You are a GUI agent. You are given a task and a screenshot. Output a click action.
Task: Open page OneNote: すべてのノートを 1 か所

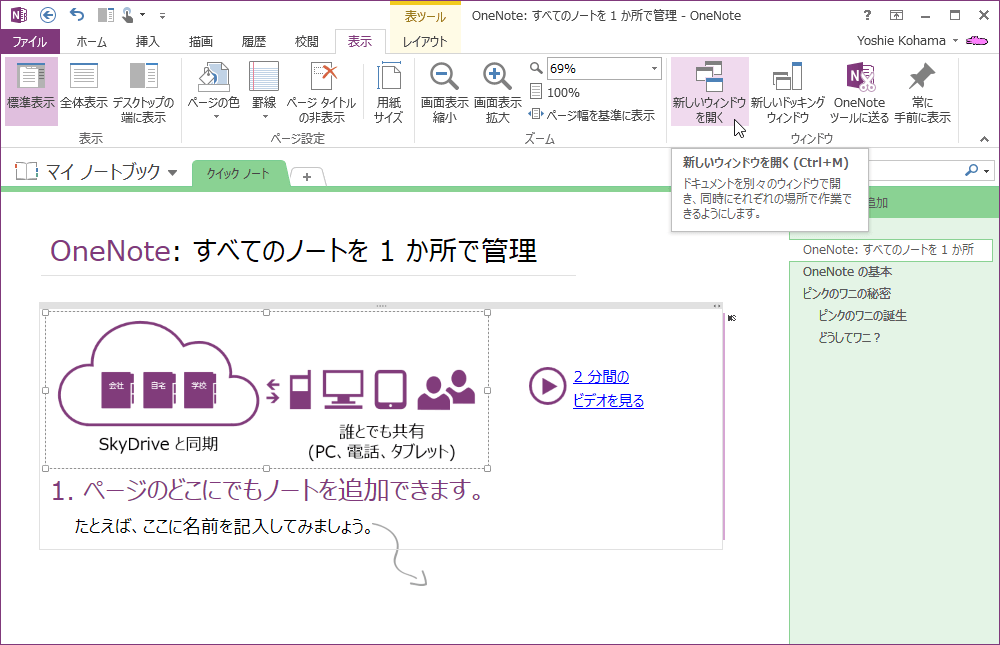[890, 250]
